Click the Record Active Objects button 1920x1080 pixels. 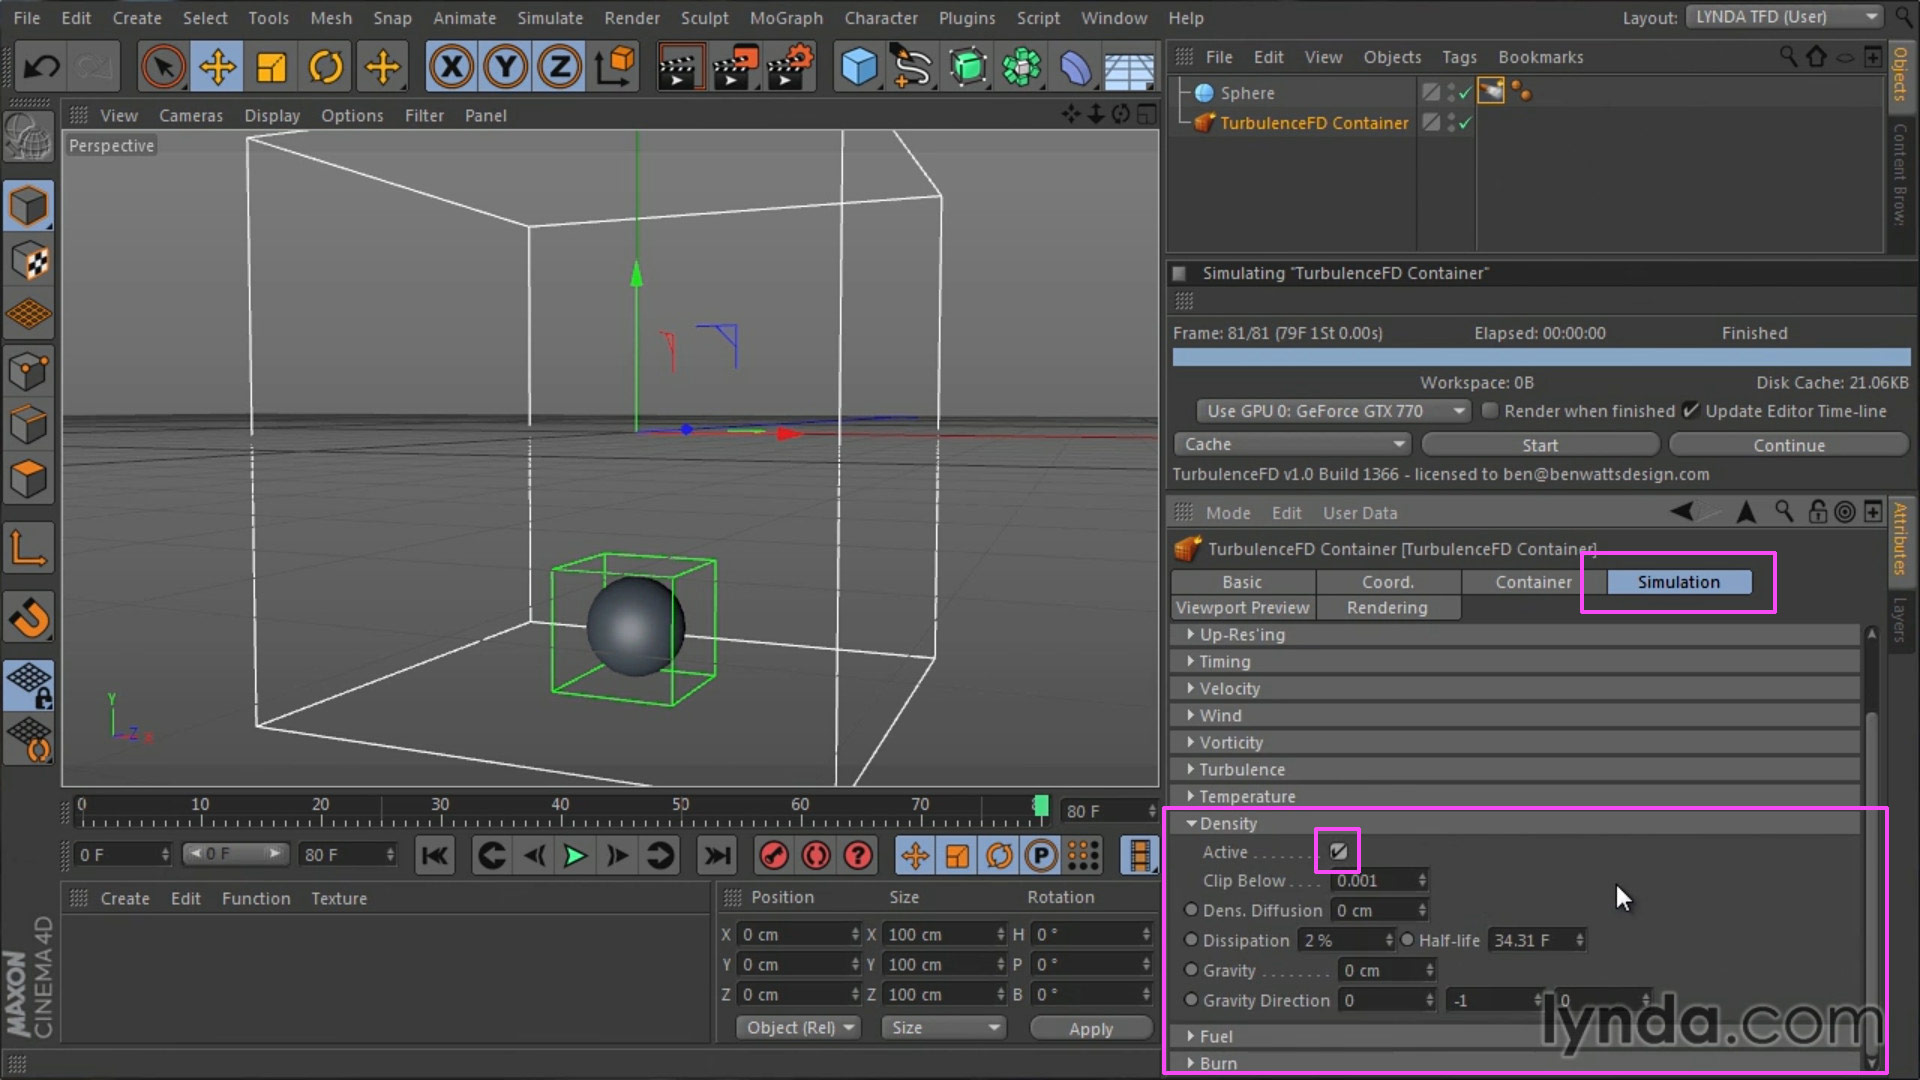[774, 856]
